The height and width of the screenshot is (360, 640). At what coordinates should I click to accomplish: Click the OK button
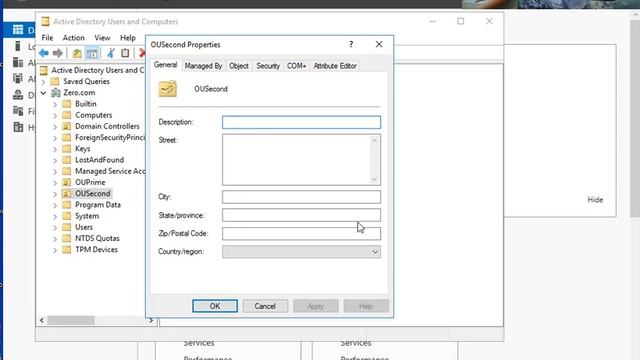215,306
